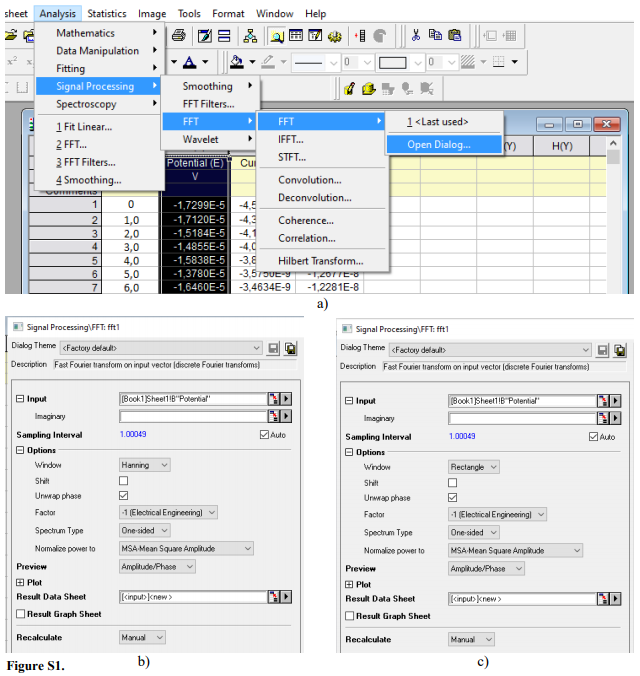Click the Input range selector icon in the Rectangle dialog

602,401
